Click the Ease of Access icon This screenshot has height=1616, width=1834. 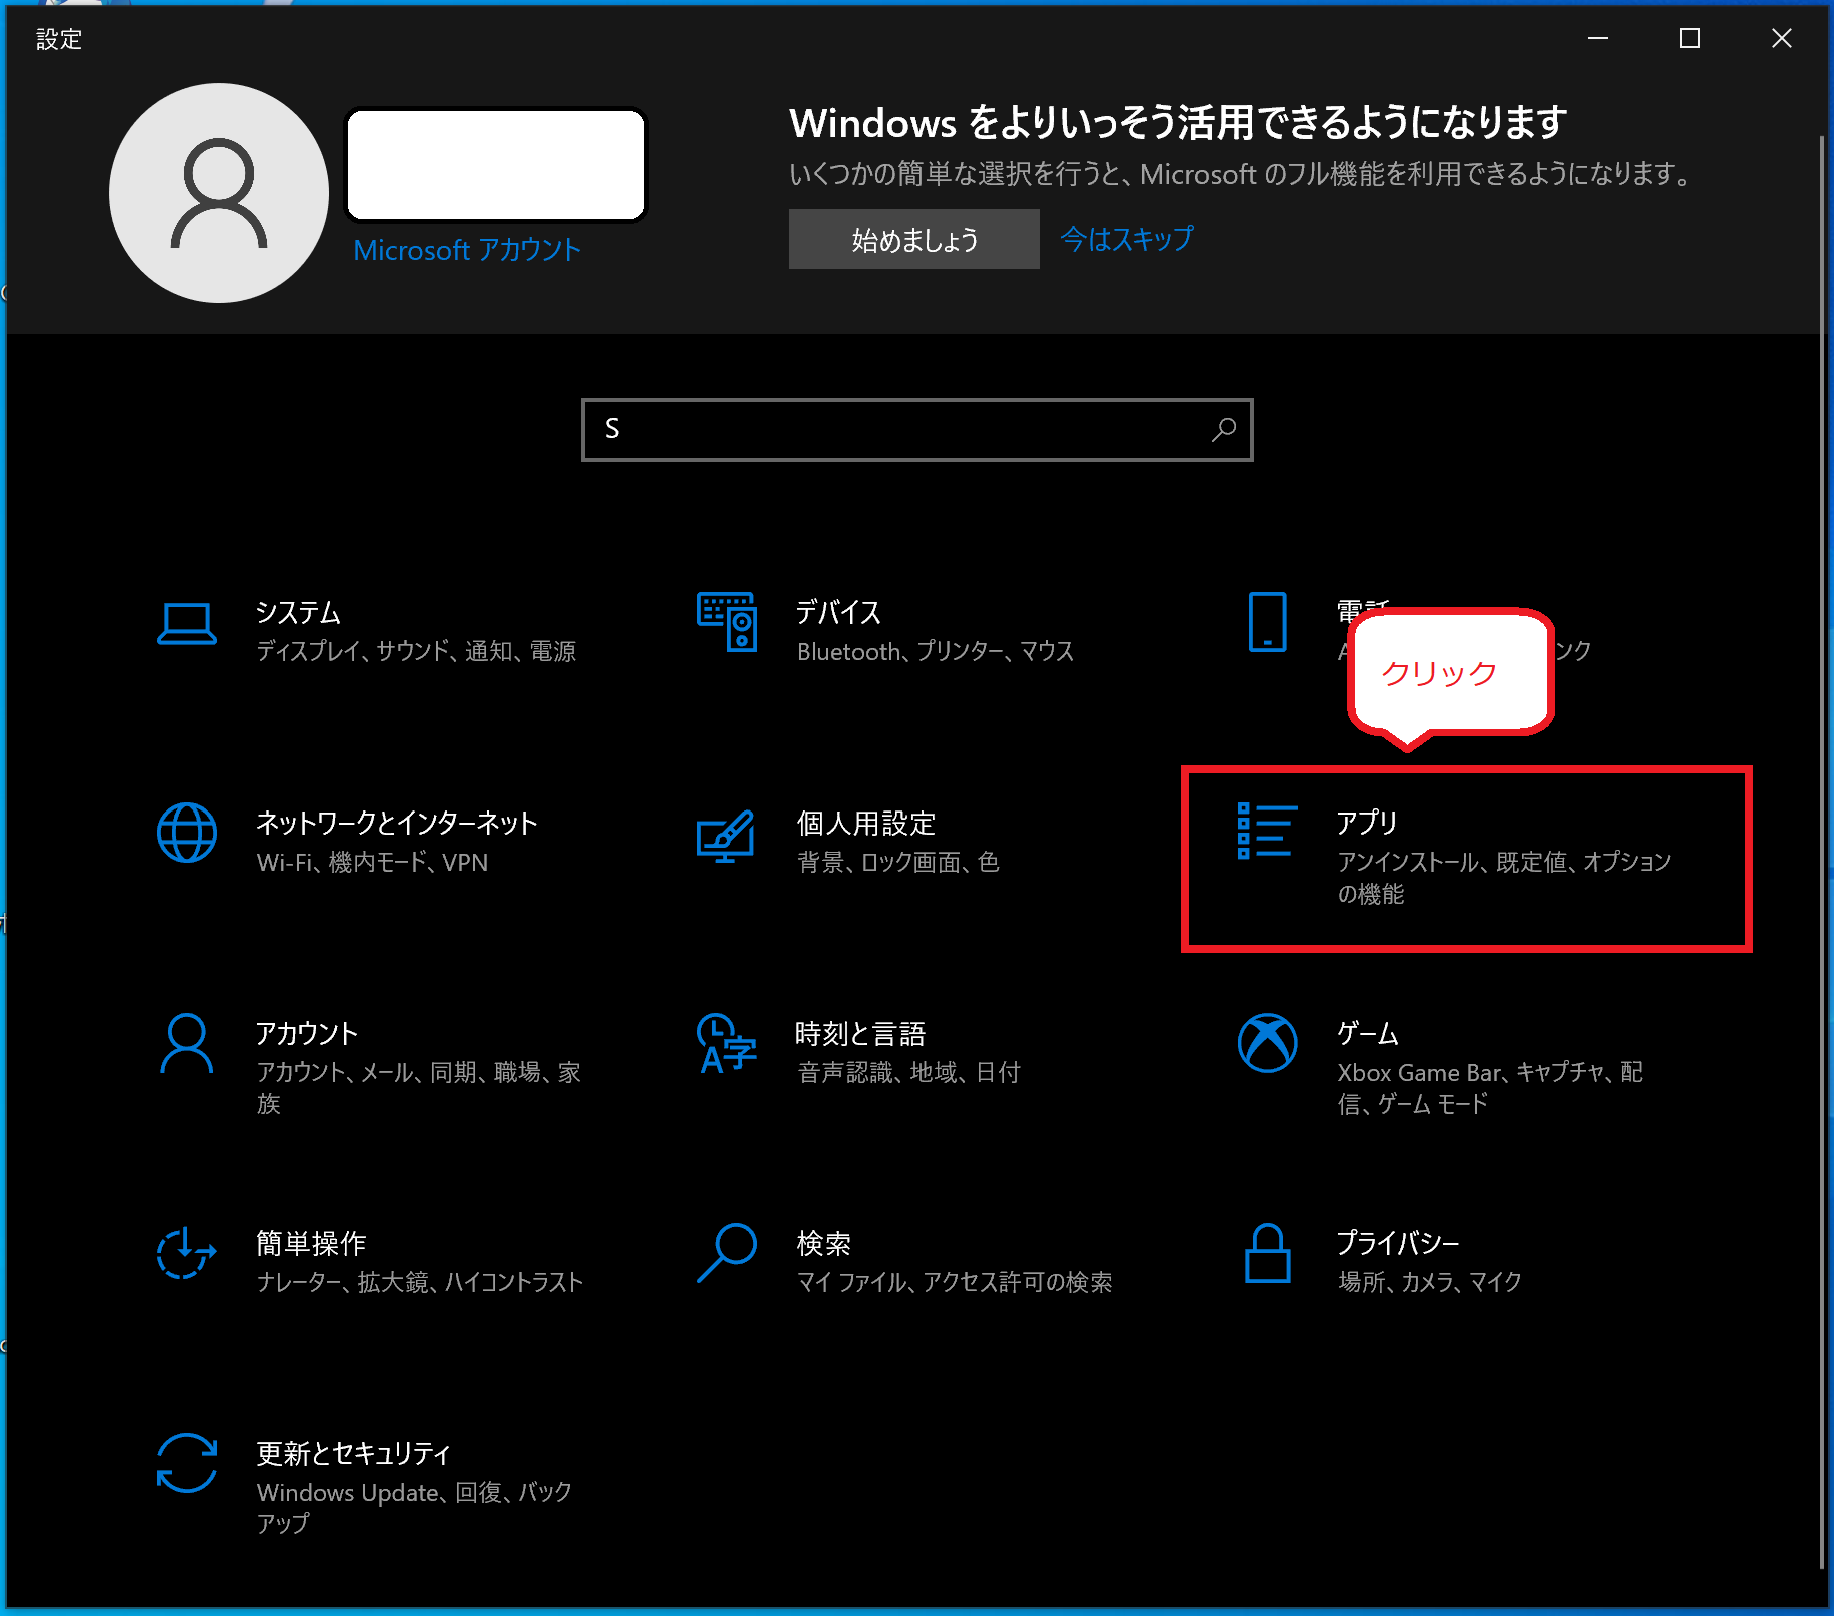[187, 1253]
